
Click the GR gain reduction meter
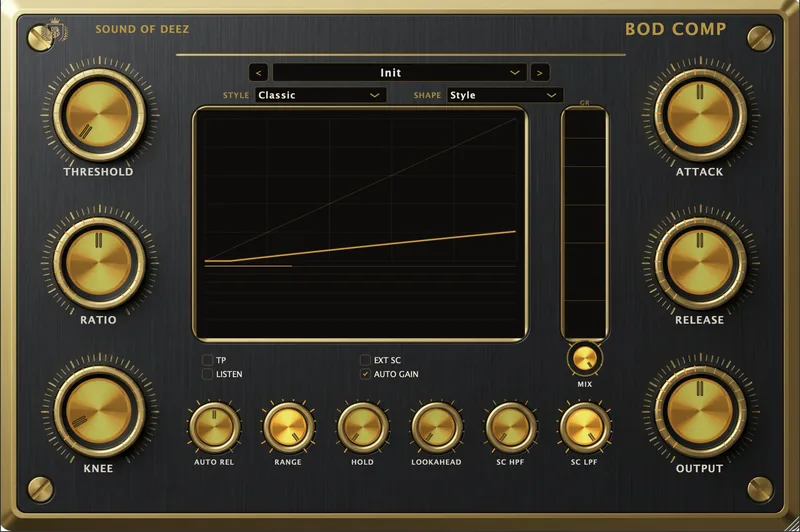(x=585, y=223)
